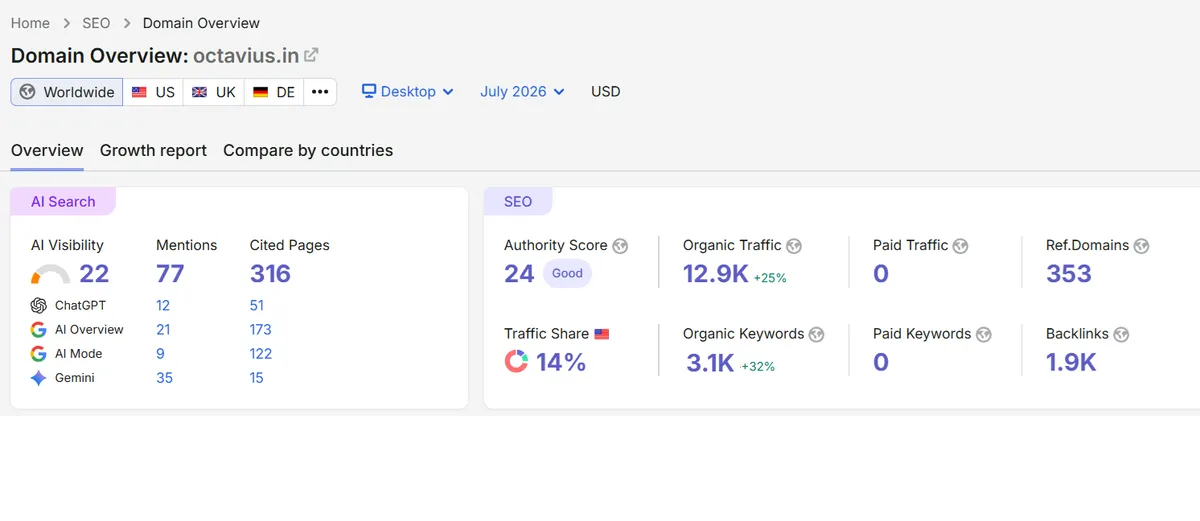This screenshot has width=1200, height=521.
Task: Open Ref.Domains value 353
Action: [x=1069, y=274]
